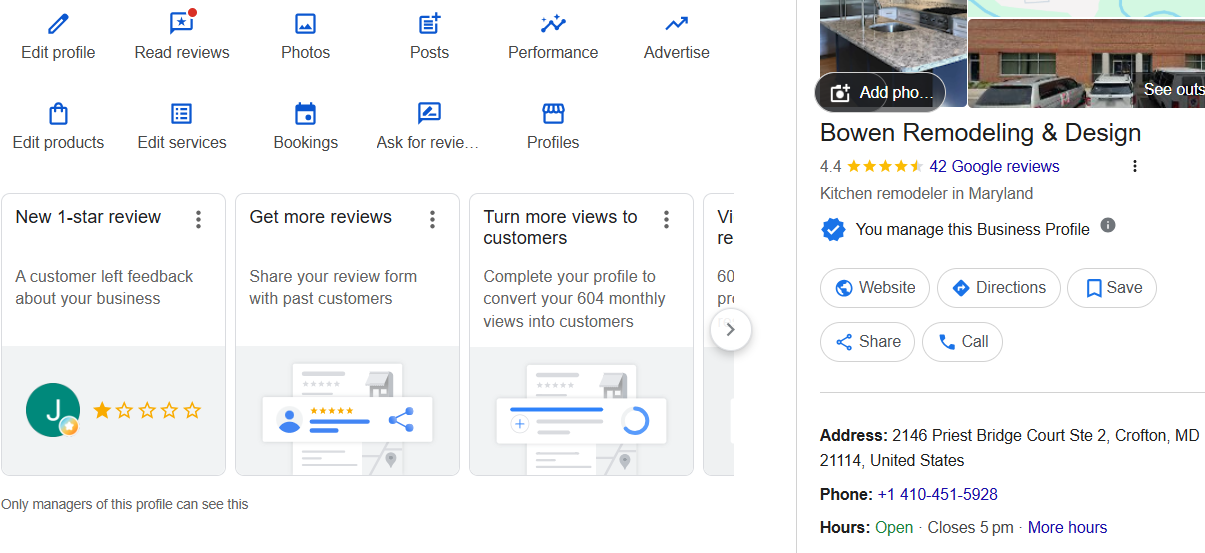
Task: Open the Advertise trending-arrow icon
Action: tap(677, 23)
